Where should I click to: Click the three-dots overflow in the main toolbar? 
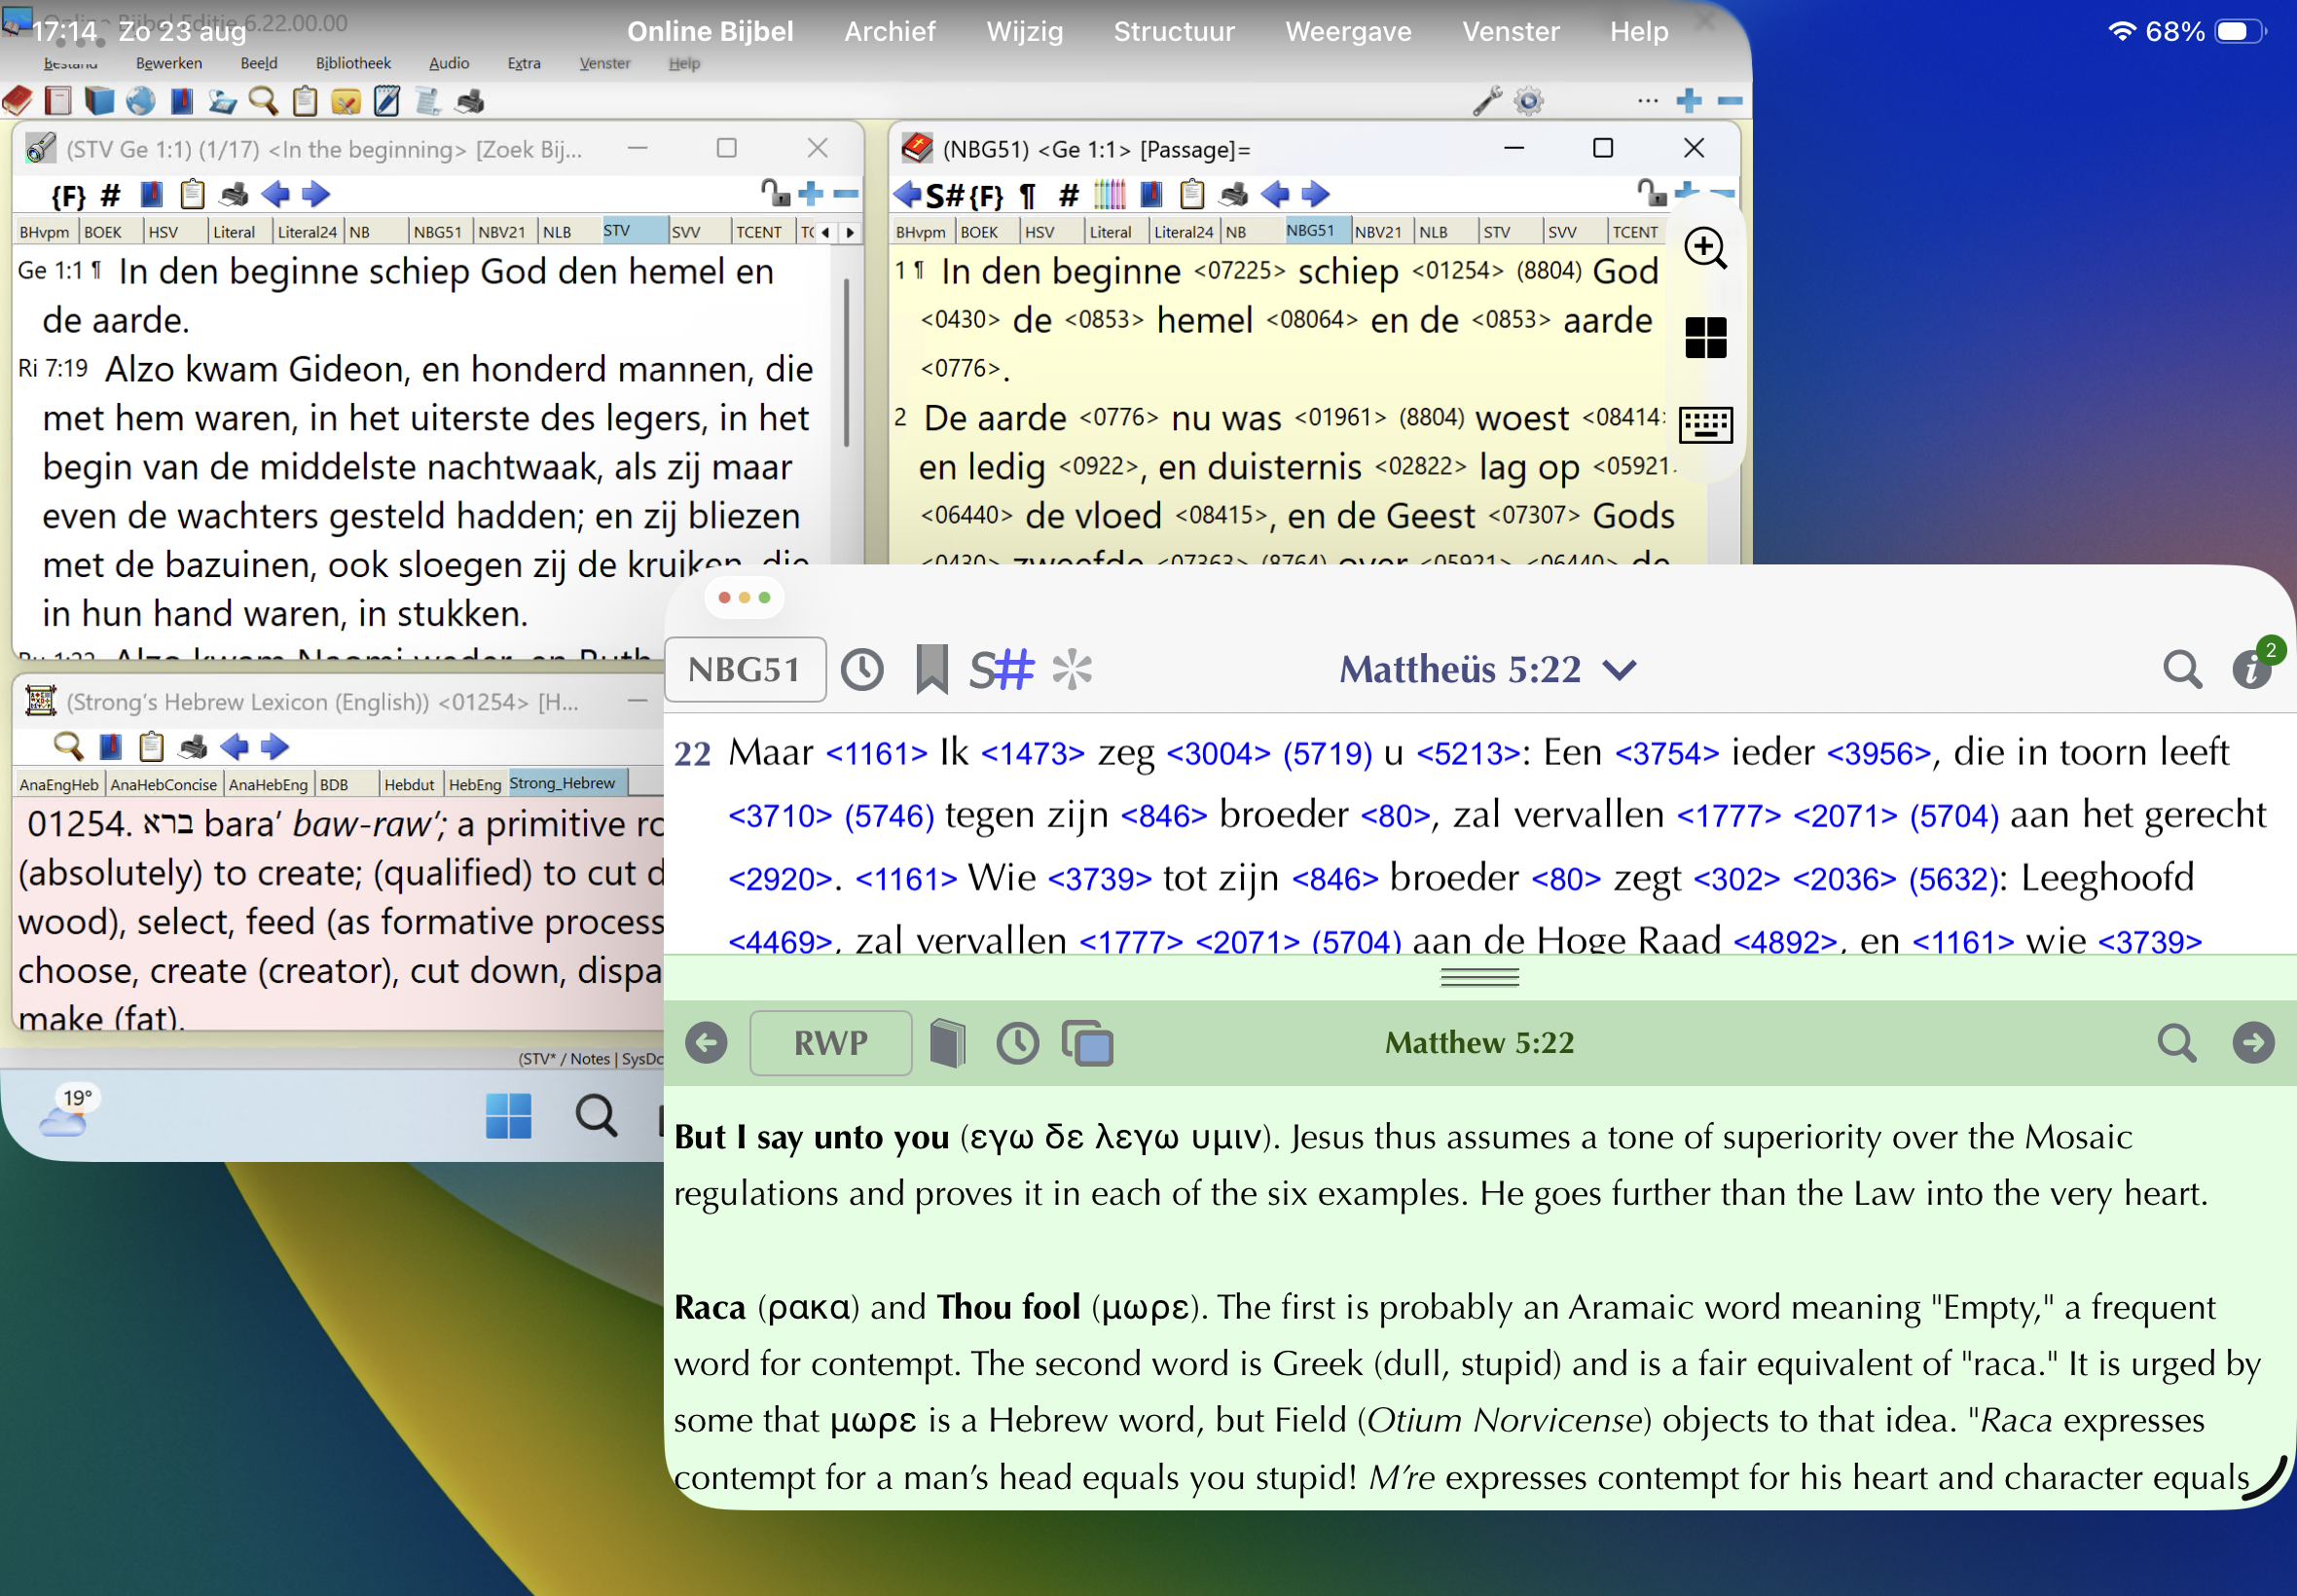[x=1648, y=101]
